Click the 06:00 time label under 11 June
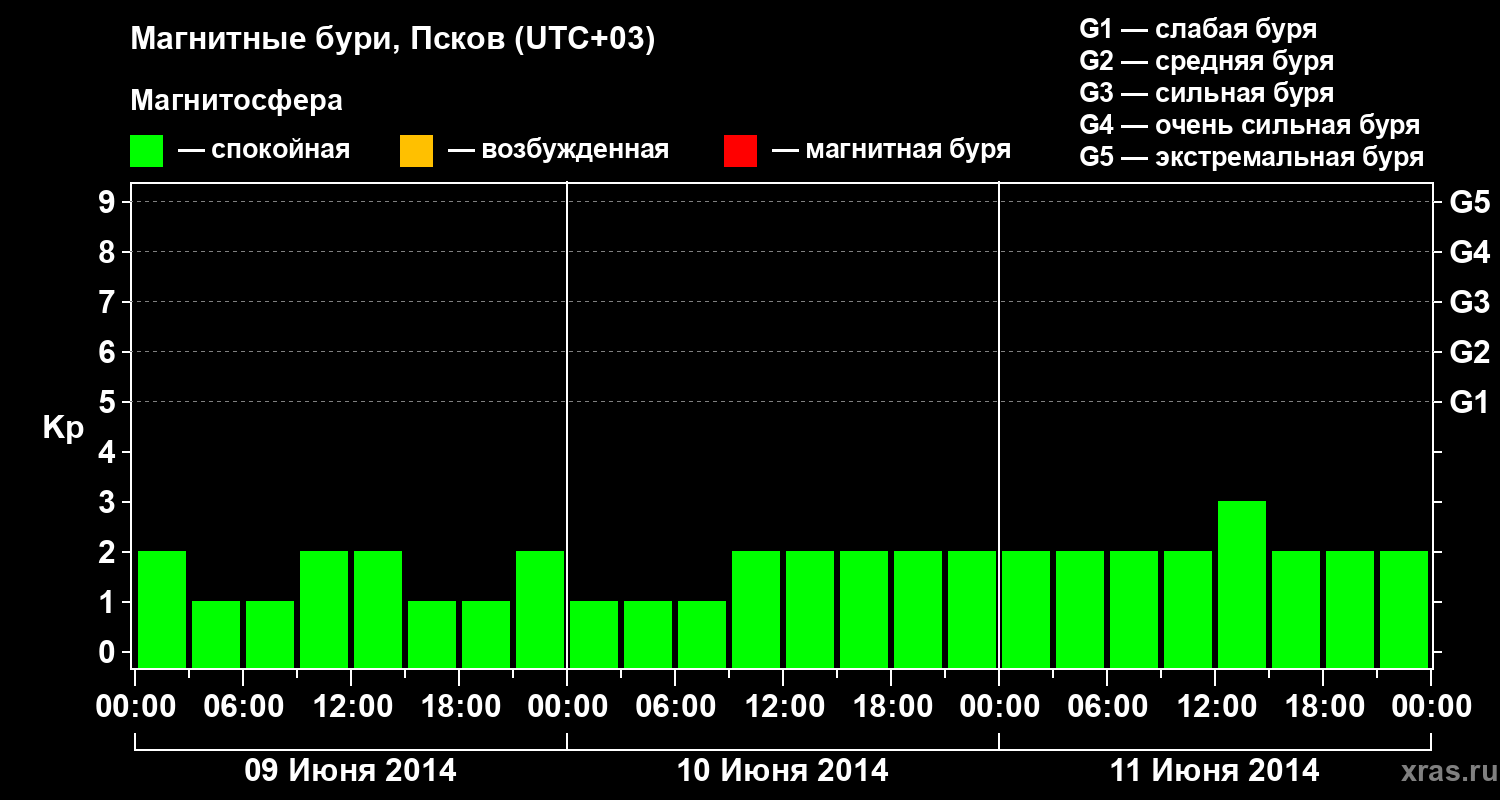Viewport: 1500px width, 800px height. coord(1107,707)
